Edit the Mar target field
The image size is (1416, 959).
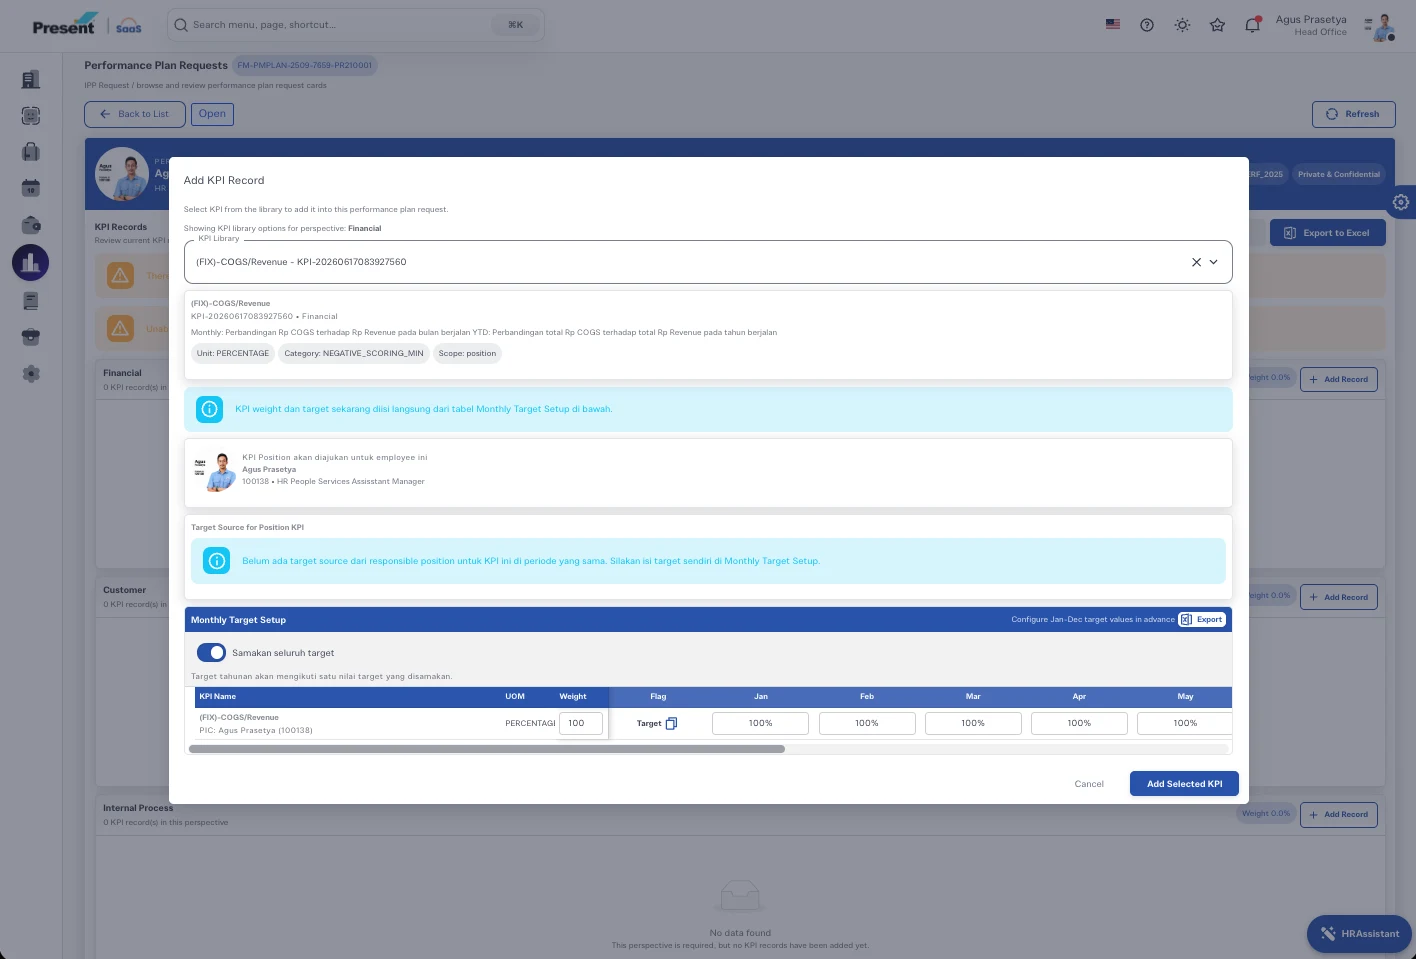pyautogui.click(x=973, y=723)
